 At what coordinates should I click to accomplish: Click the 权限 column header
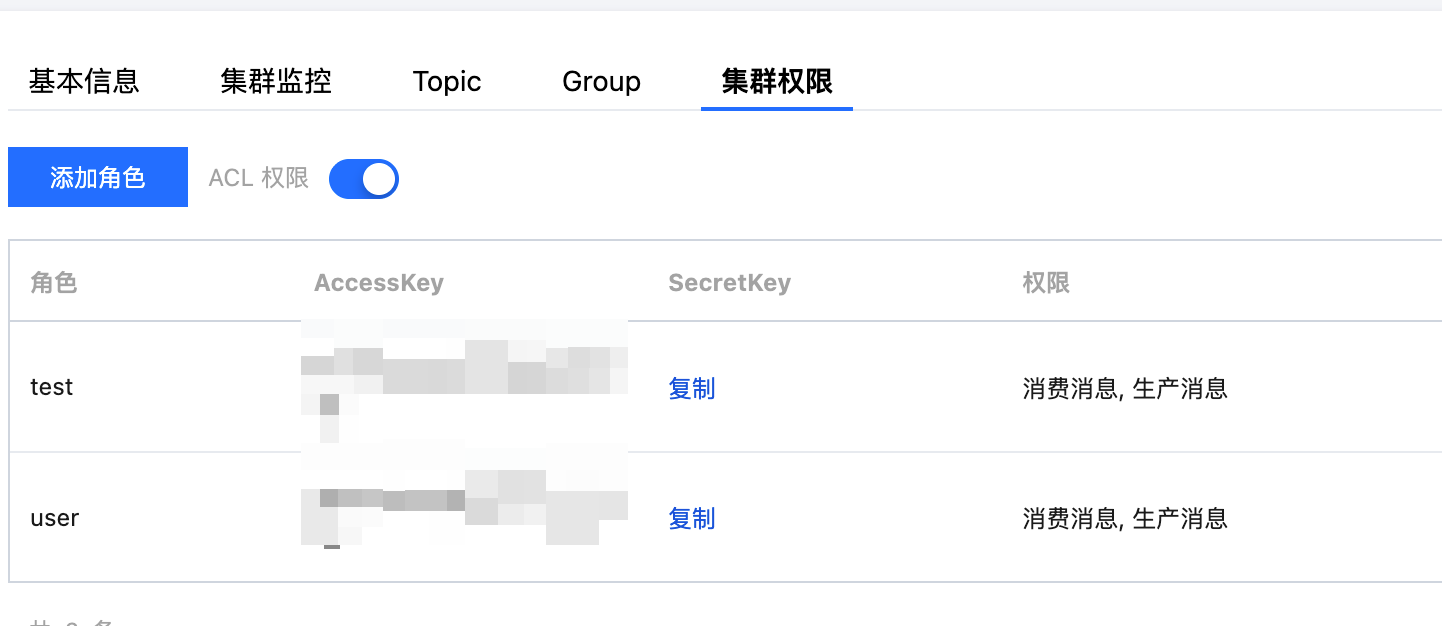pyautogui.click(x=1046, y=283)
